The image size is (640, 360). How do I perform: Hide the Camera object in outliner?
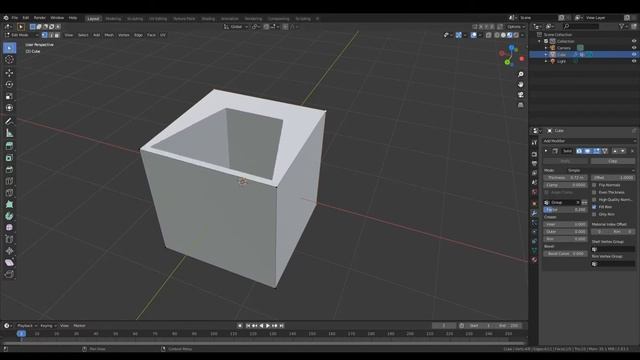pyautogui.click(x=634, y=48)
